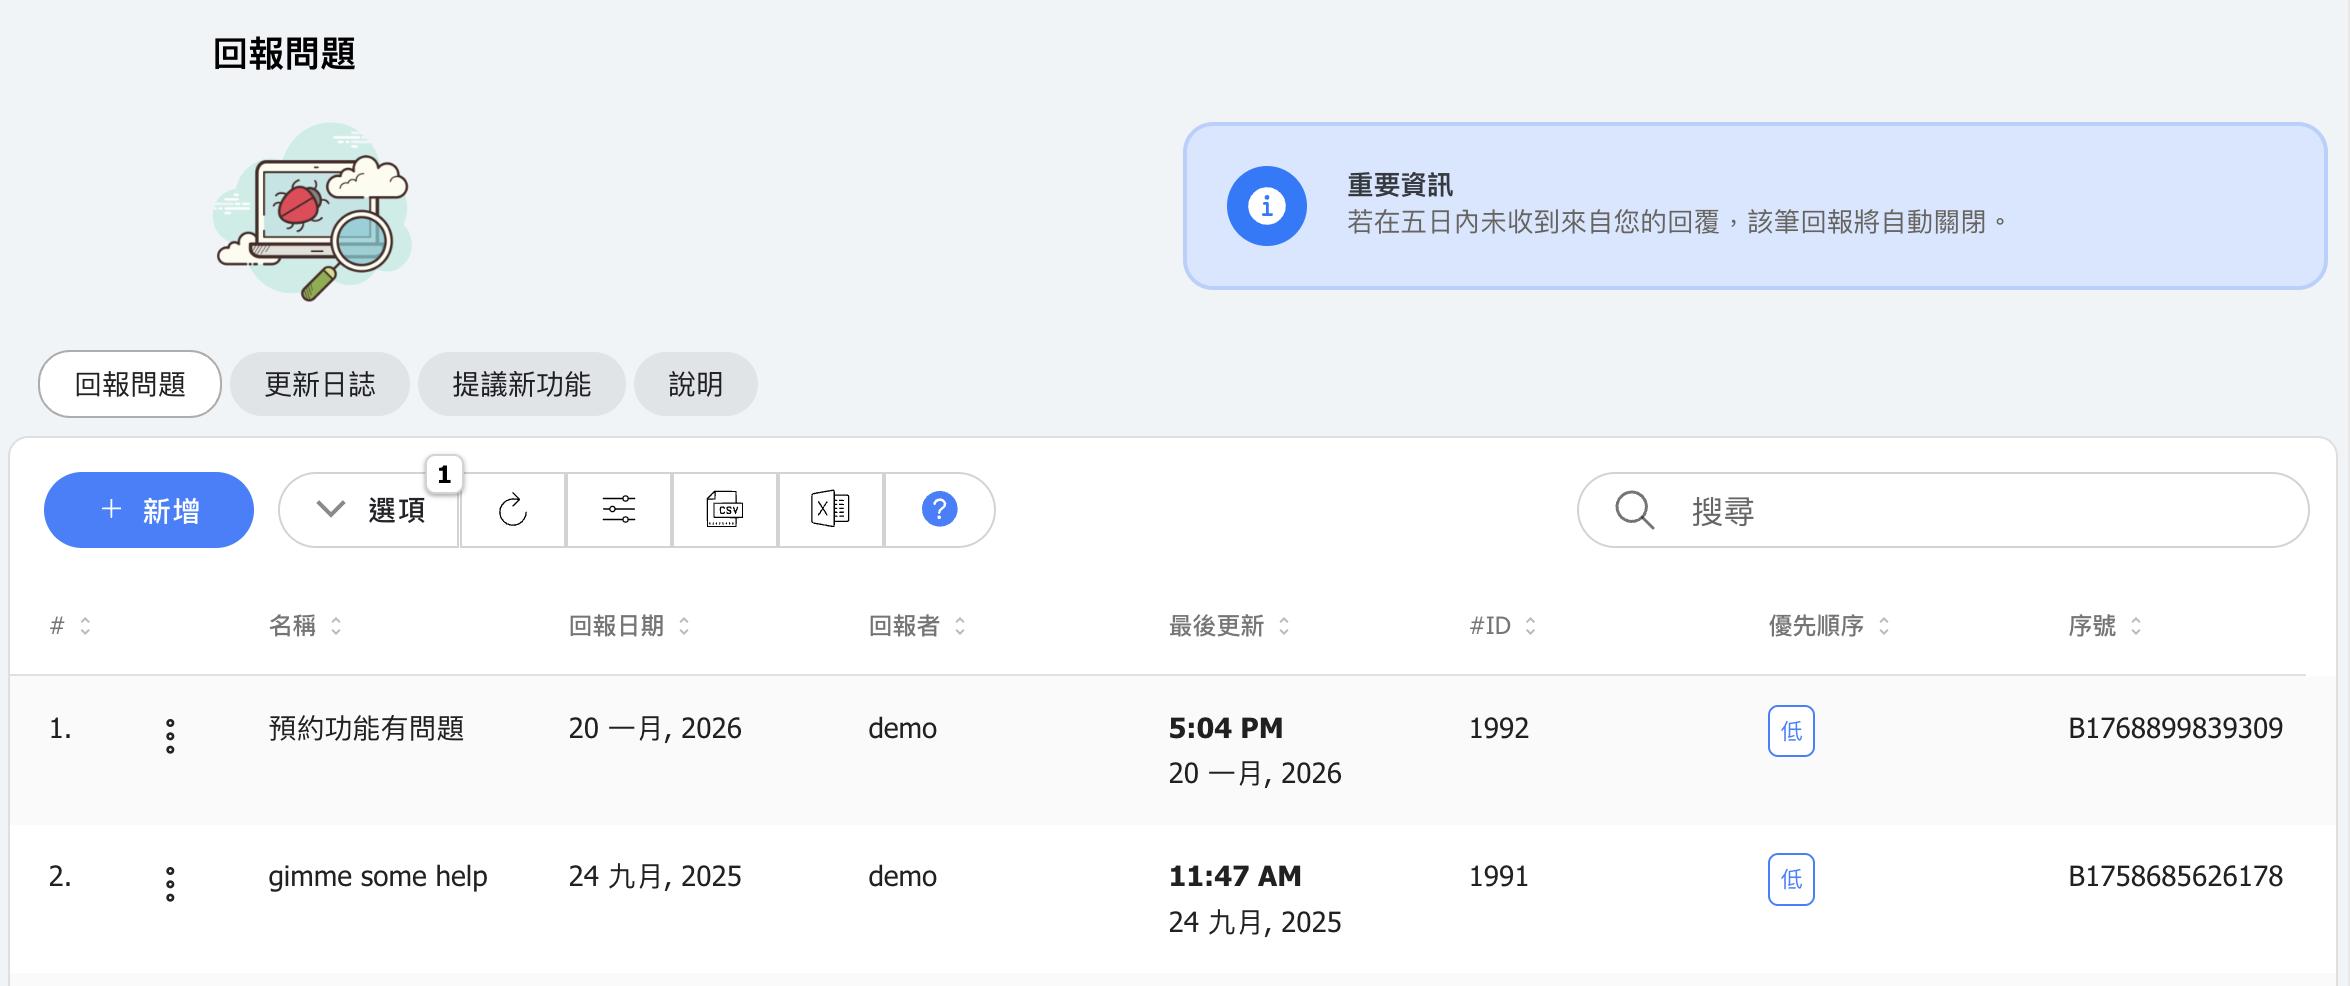Expand the 選項 dropdown
This screenshot has height=986, width=2350.
click(370, 510)
